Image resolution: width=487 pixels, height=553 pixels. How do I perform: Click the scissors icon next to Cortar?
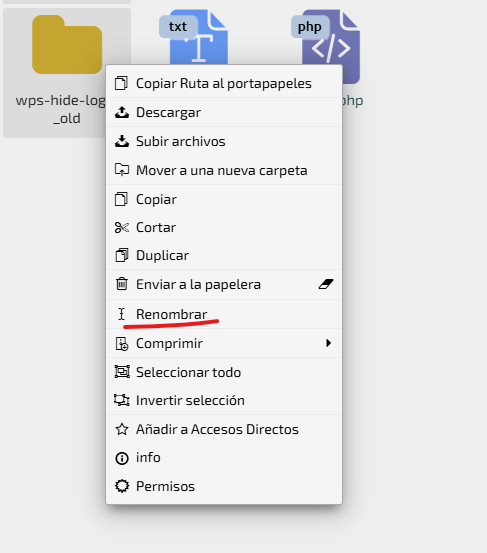(122, 227)
